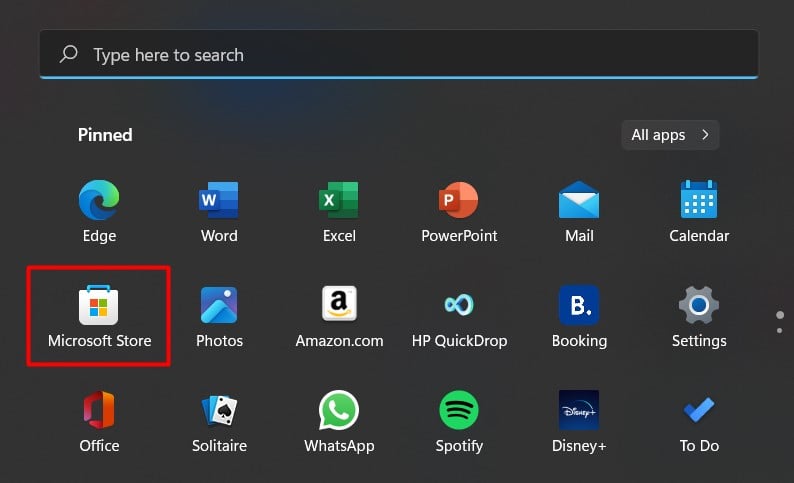The width and height of the screenshot is (794, 483).
Task: Go to second pinned page dot
Action: coord(779,331)
